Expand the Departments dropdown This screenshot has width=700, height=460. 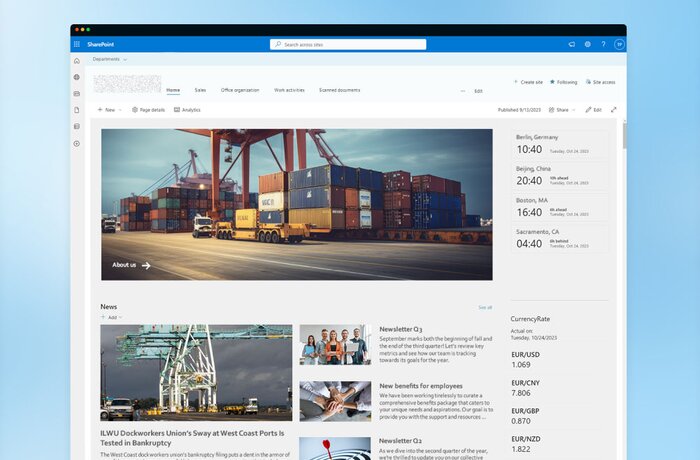[x=109, y=59]
